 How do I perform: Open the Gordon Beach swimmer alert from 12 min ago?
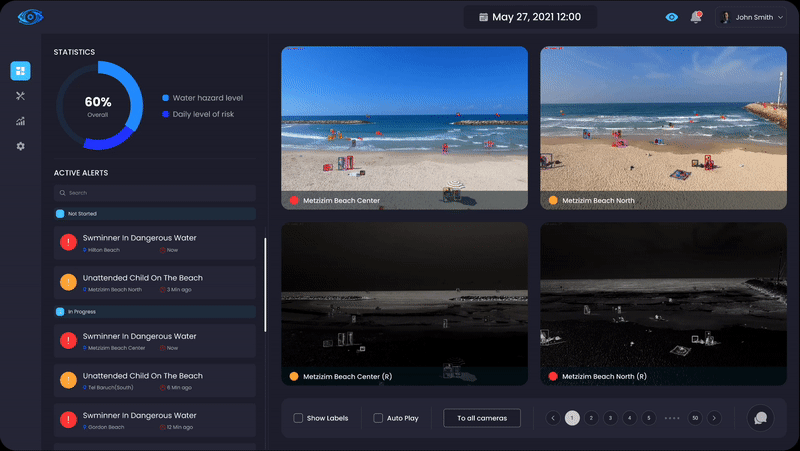pyautogui.click(x=155, y=420)
